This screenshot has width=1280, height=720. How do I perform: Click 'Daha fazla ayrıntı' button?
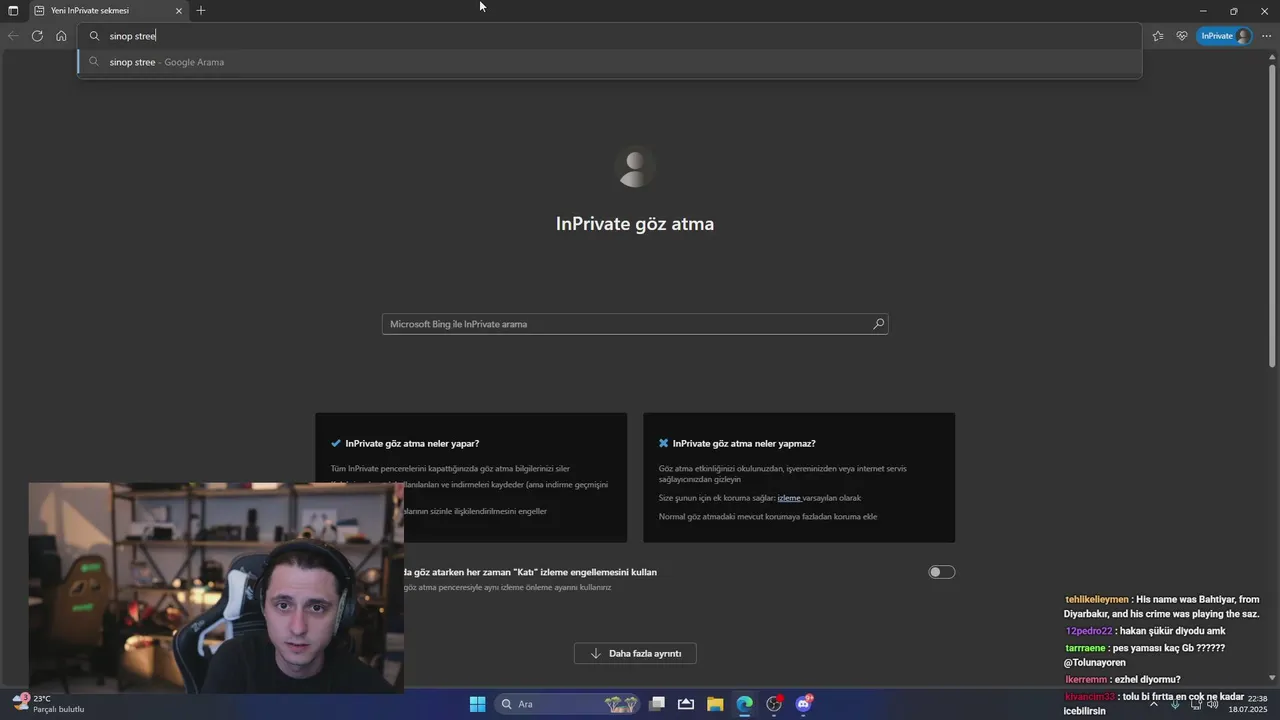click(x=635, y=653)
